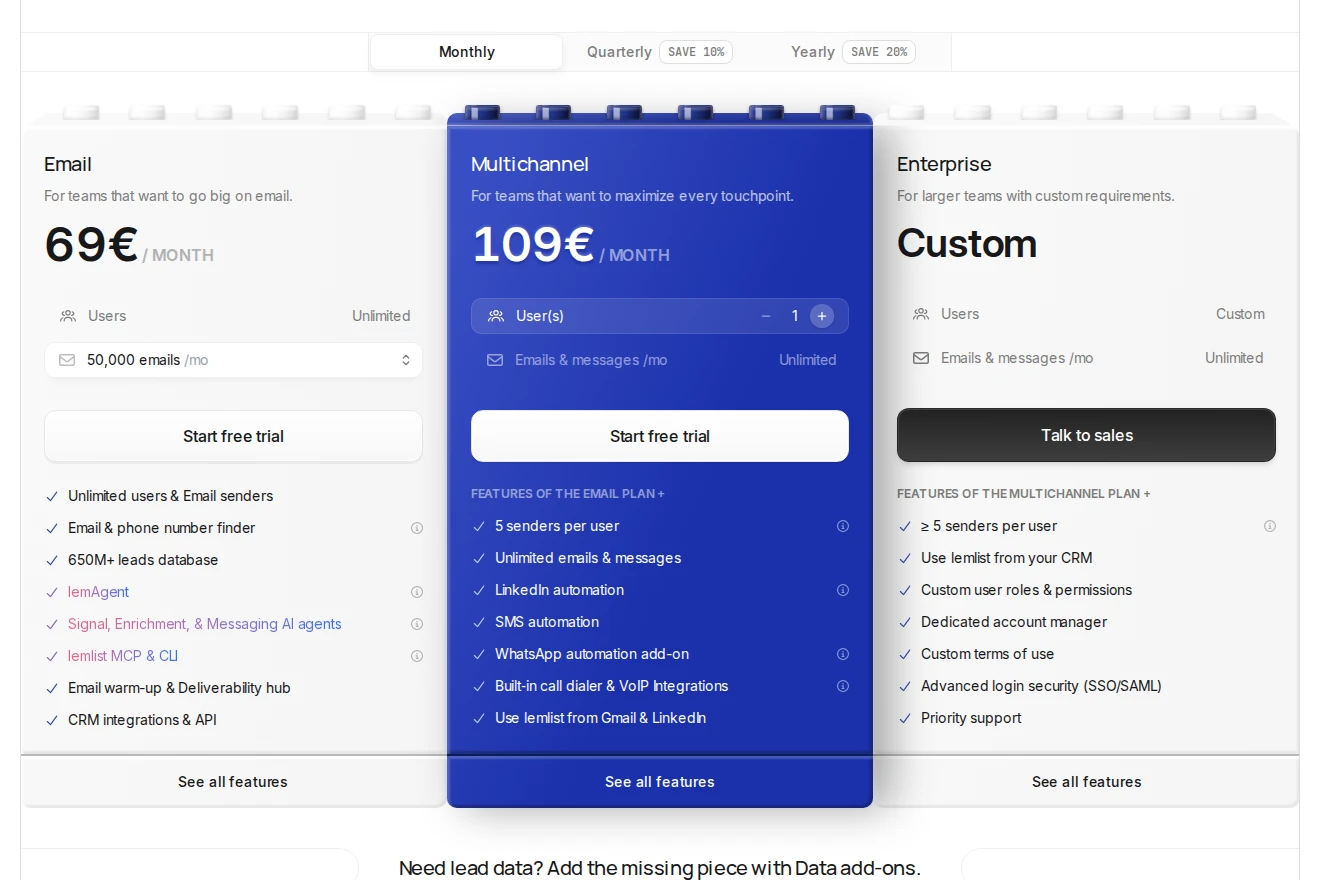This screenshot has height=880, width=1320.
Task: Show info for Built-in call dialer & VoIP integrations
Action: tap(843, 686)
